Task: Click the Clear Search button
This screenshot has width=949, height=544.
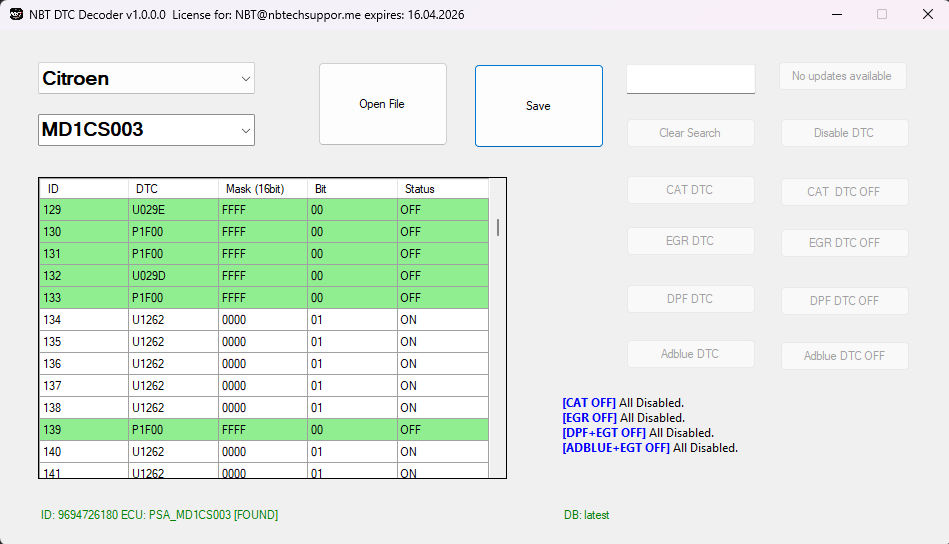Action: [690, 133]
